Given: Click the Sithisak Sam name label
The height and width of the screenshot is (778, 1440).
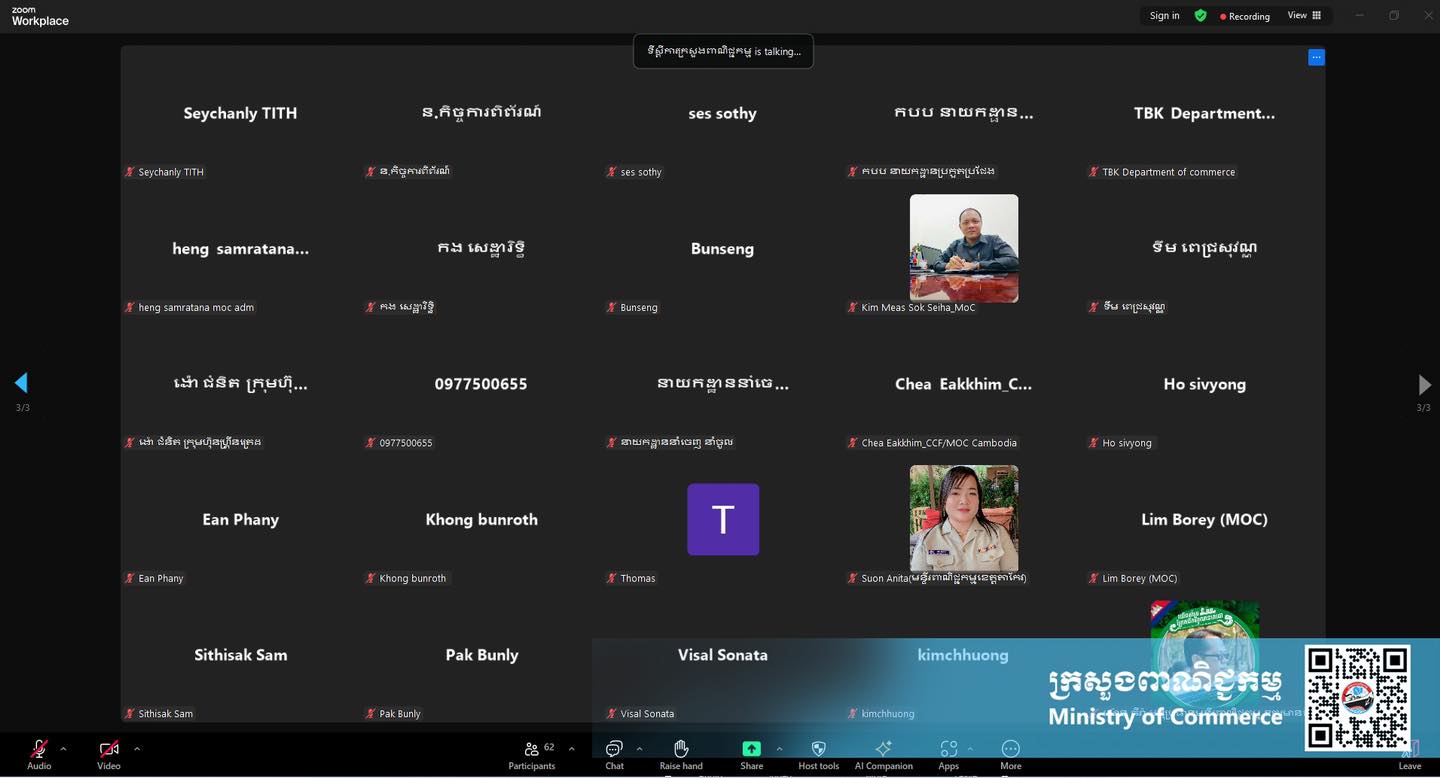Looking at the screenshot, I should point(166,714).
